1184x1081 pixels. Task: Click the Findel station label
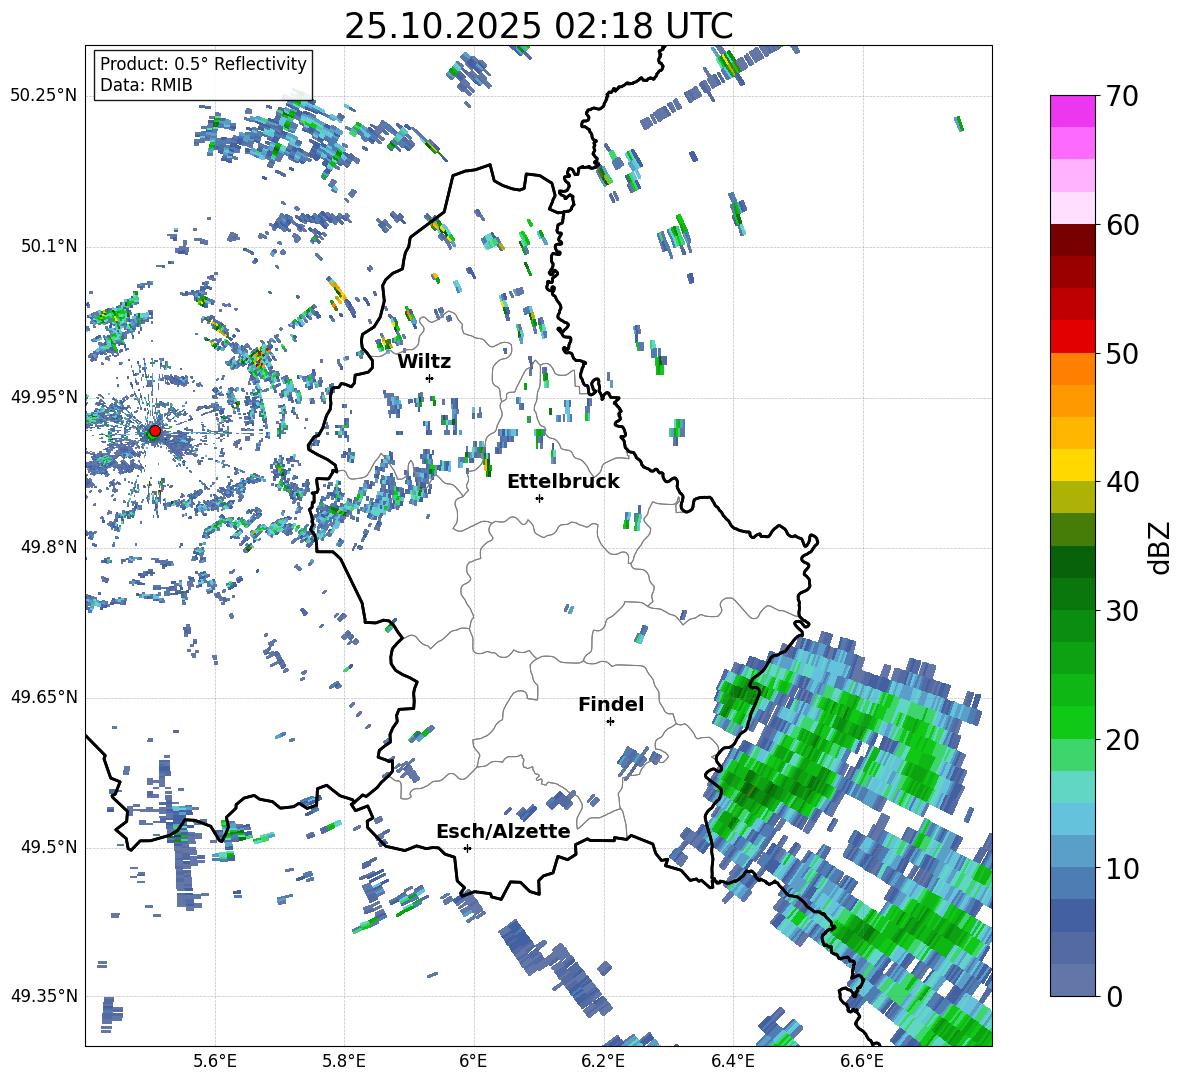coord(611,704)
